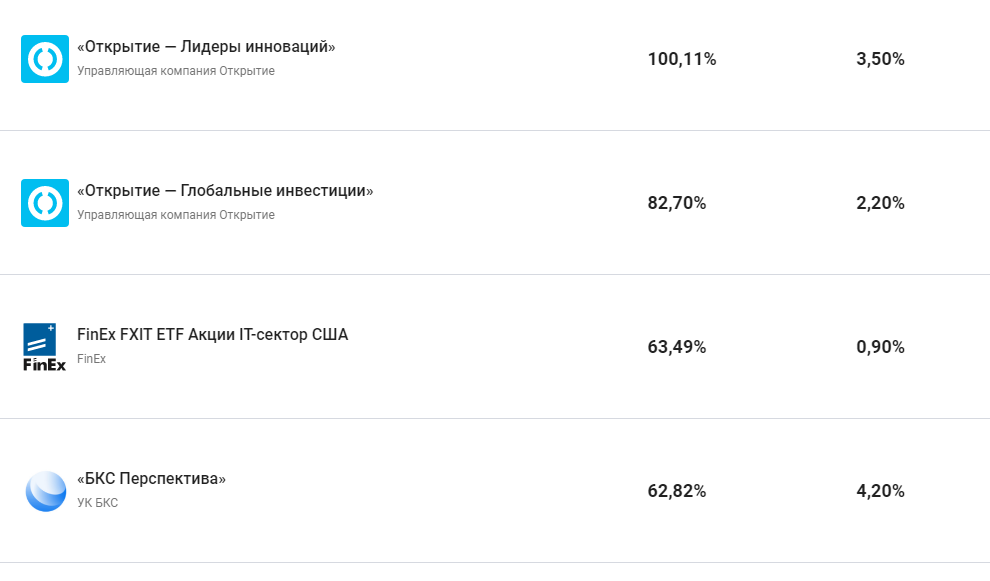
Task: Click the 0,90% fee value
Action: pos(880,347)
